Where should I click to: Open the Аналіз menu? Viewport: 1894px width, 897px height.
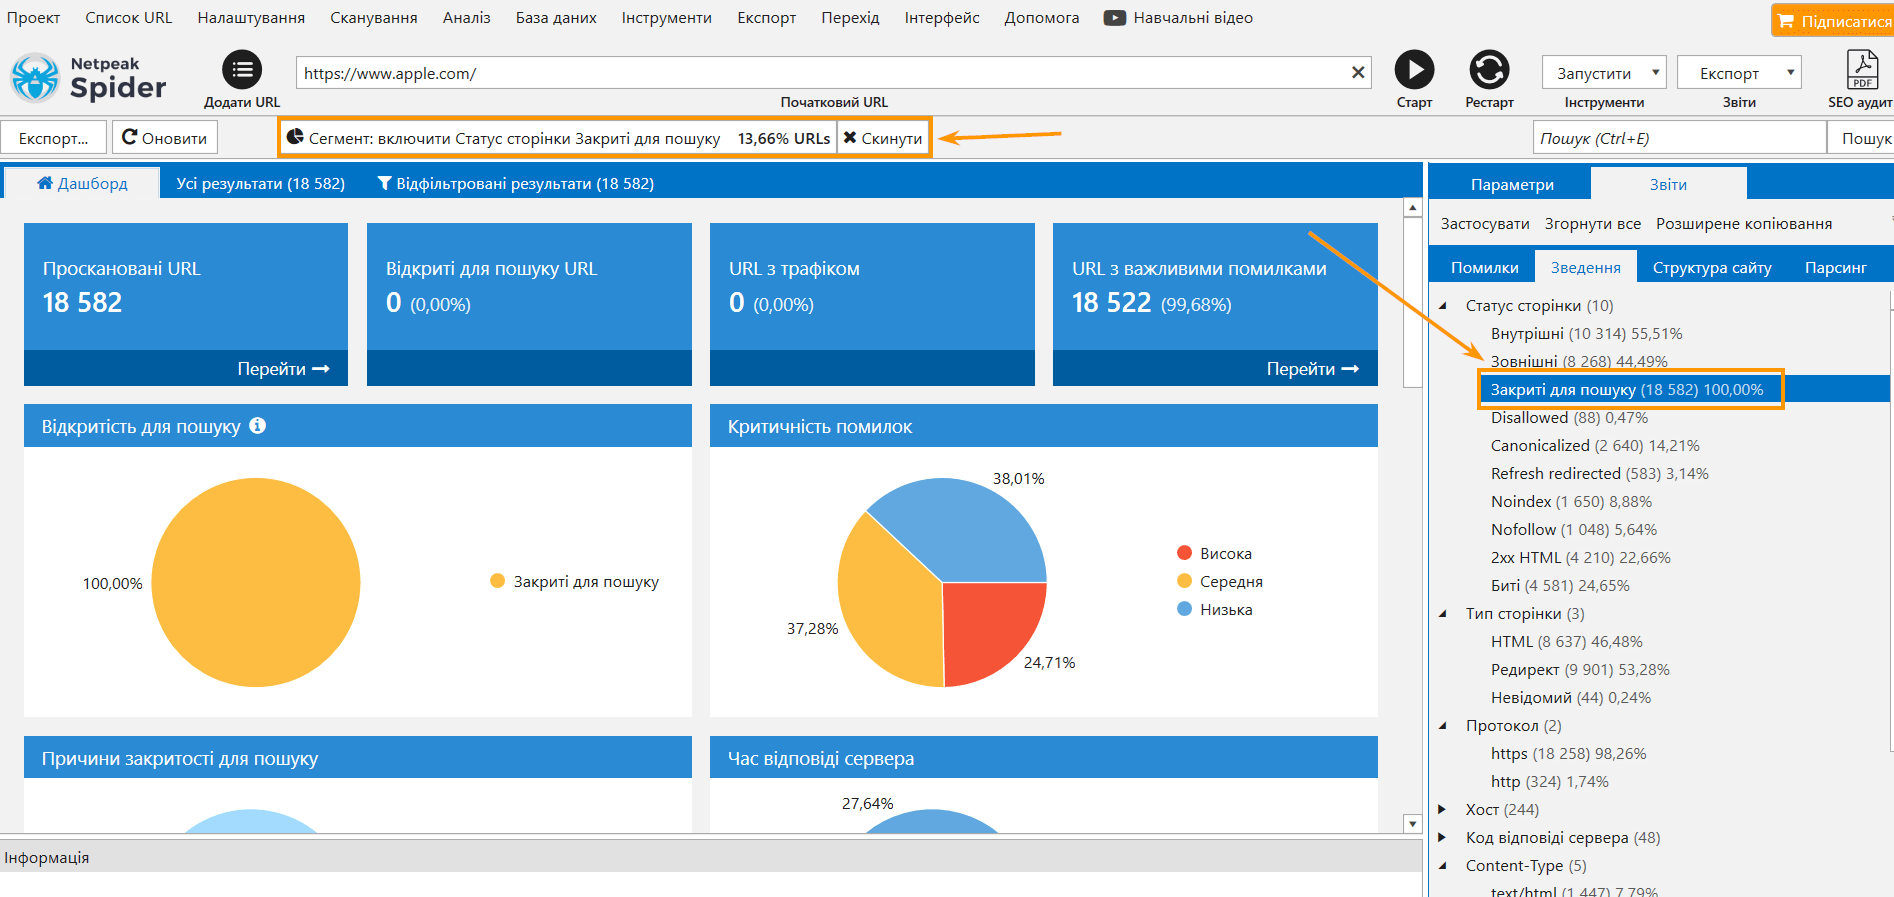[467, 18]
